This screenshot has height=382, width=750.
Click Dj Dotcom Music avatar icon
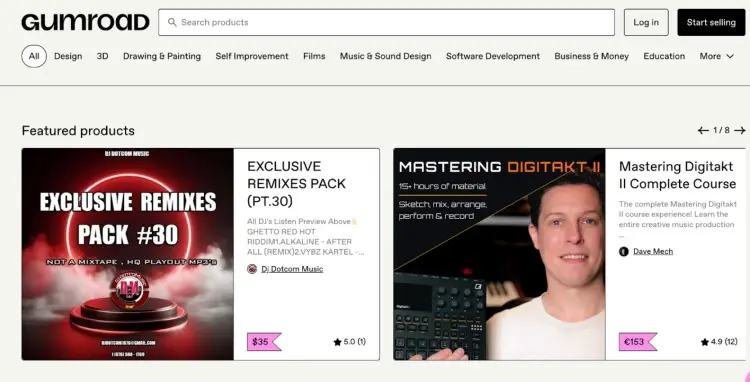pyautogui.click(x=252, y=269)
